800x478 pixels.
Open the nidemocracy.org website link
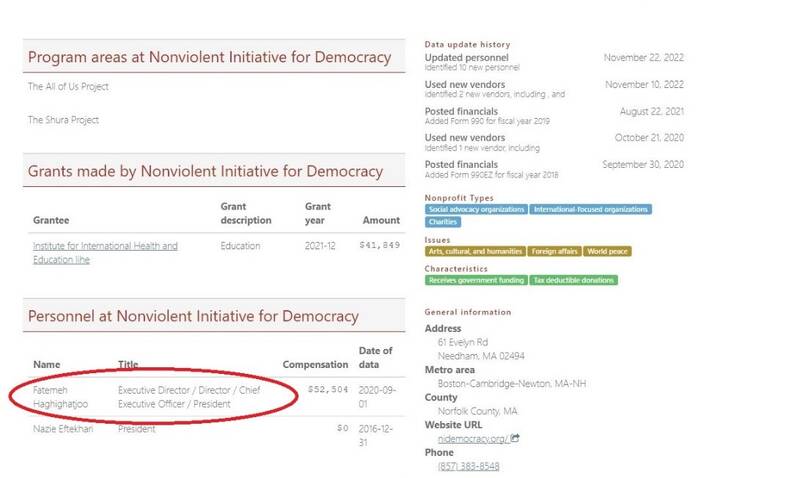pyautogui.click(x=473, y=438)
